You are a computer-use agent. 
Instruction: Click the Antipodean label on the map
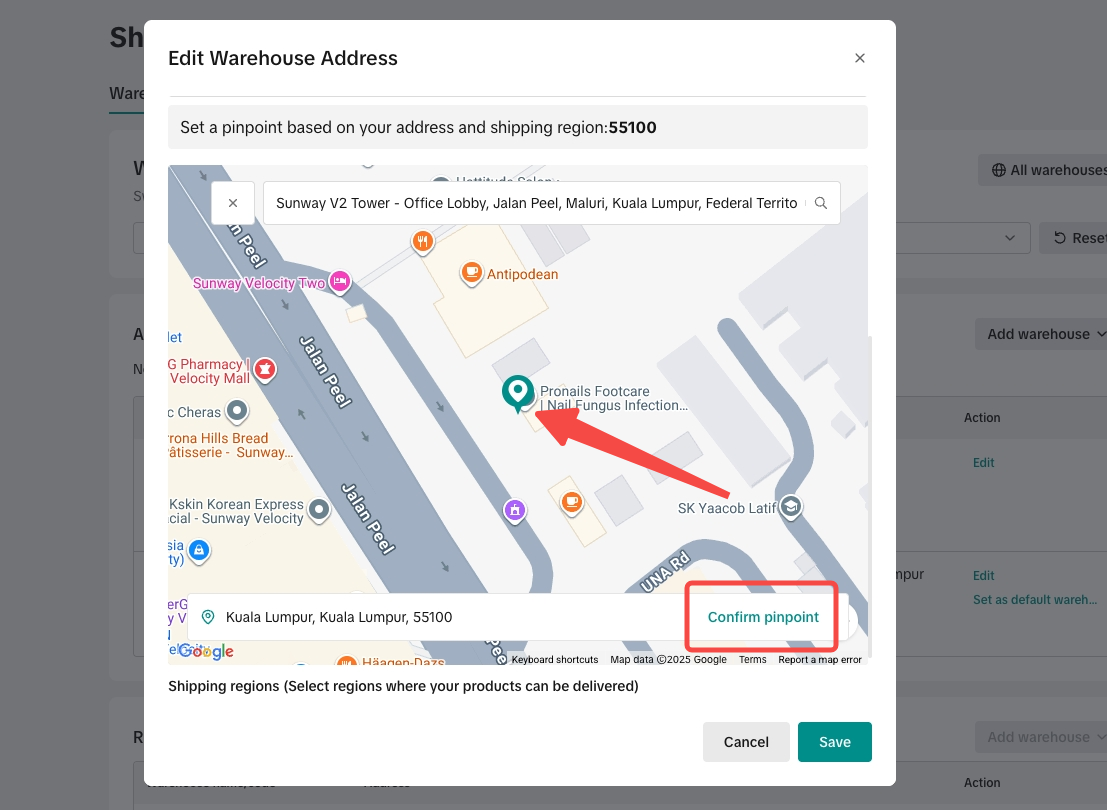click(522, 275)
